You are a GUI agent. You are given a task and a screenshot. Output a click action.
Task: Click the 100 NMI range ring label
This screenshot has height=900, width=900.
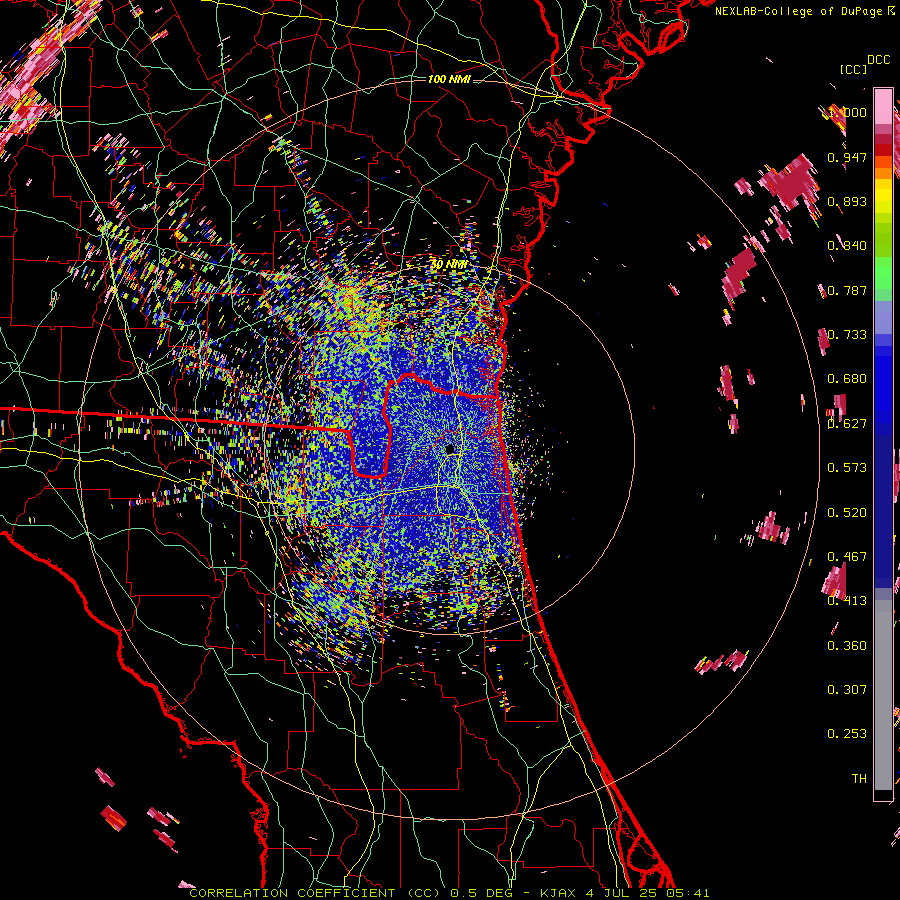[x=449, y=79]
